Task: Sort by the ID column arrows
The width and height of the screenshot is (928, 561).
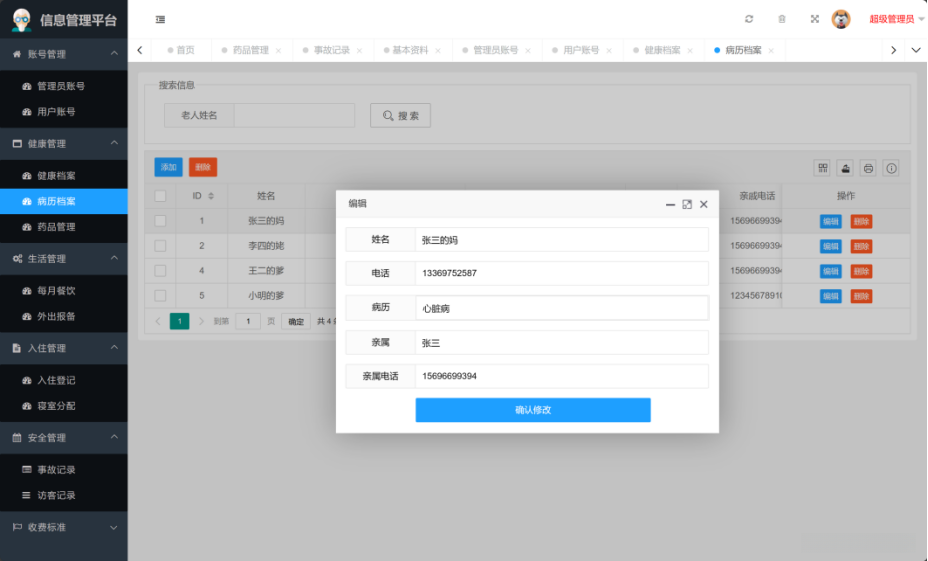Action: pos(211,196)
